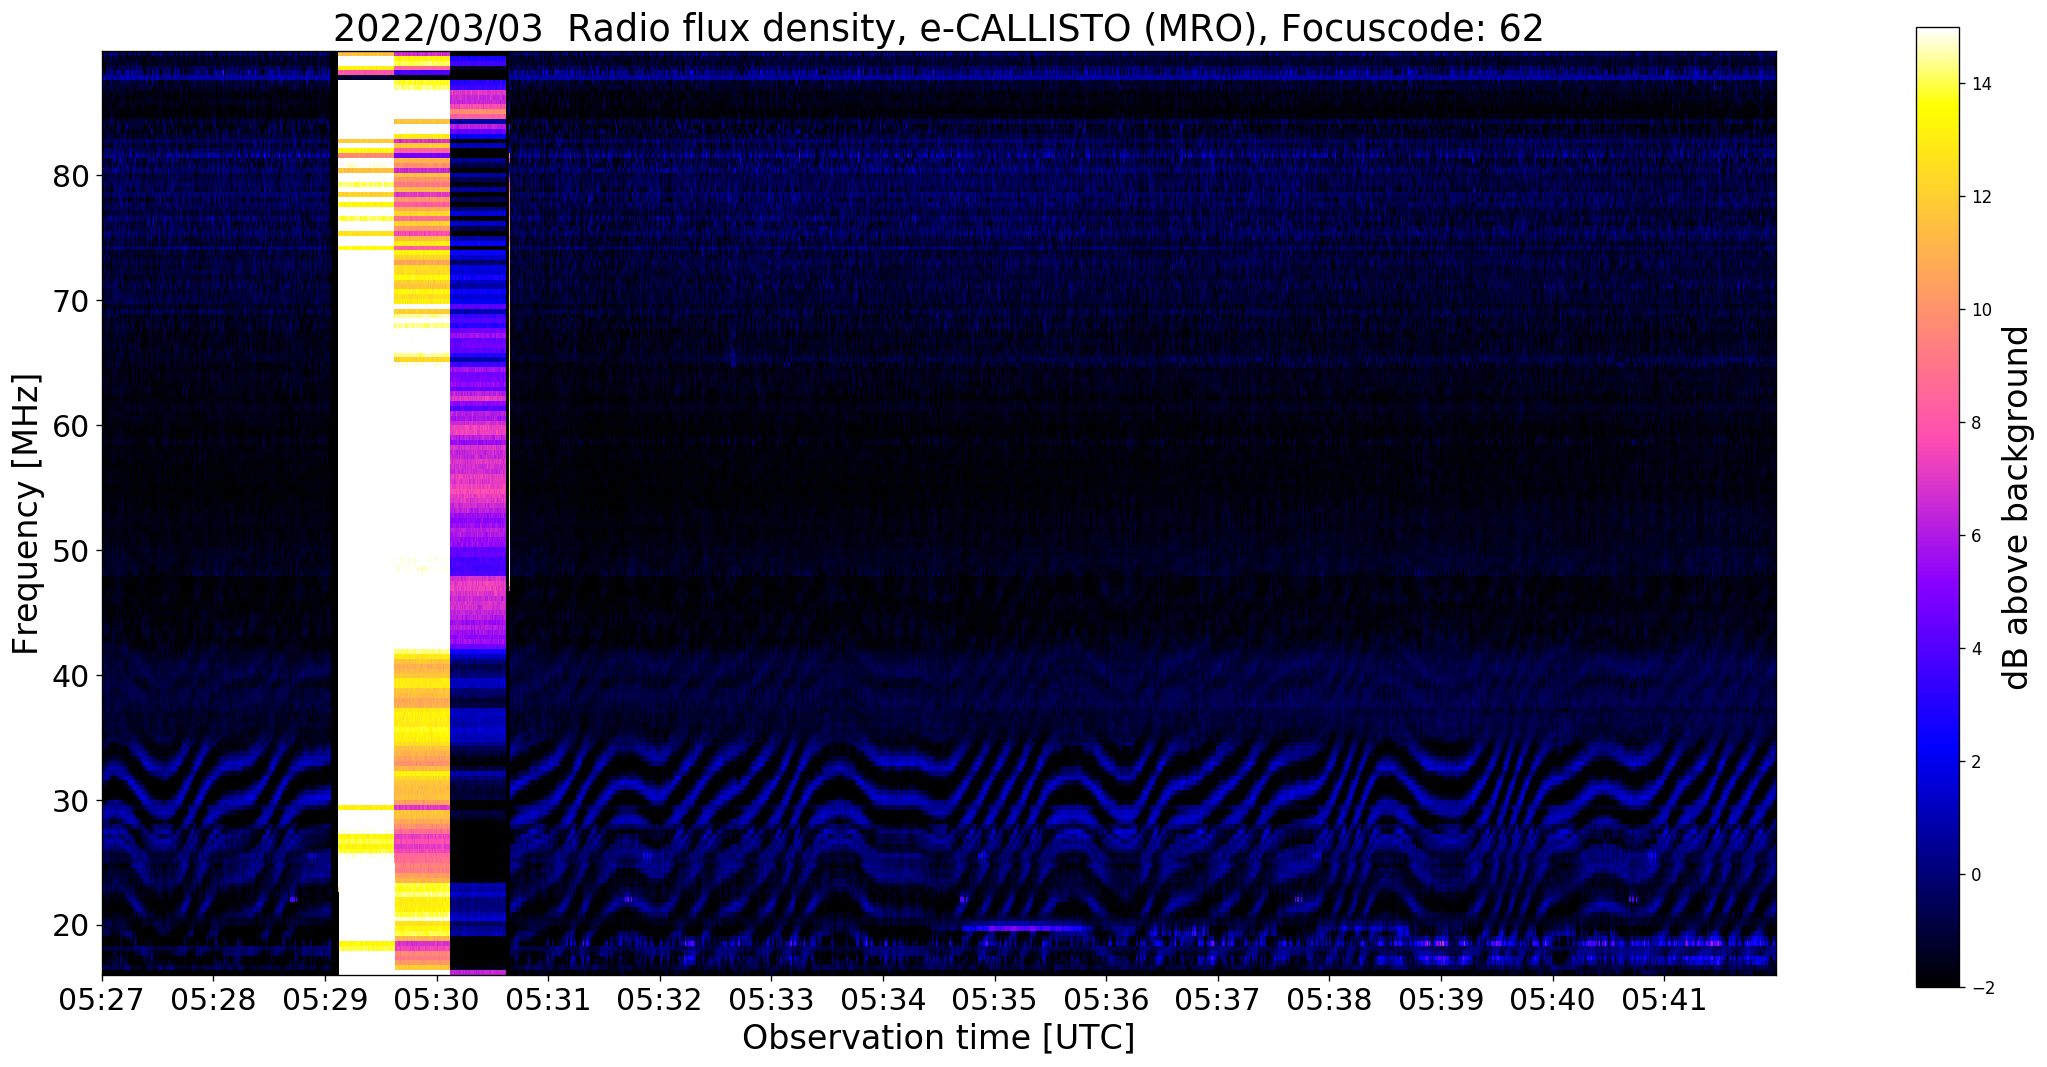Click the 05:32 time tick label
2047x1067 pixels.
[659, 999]
